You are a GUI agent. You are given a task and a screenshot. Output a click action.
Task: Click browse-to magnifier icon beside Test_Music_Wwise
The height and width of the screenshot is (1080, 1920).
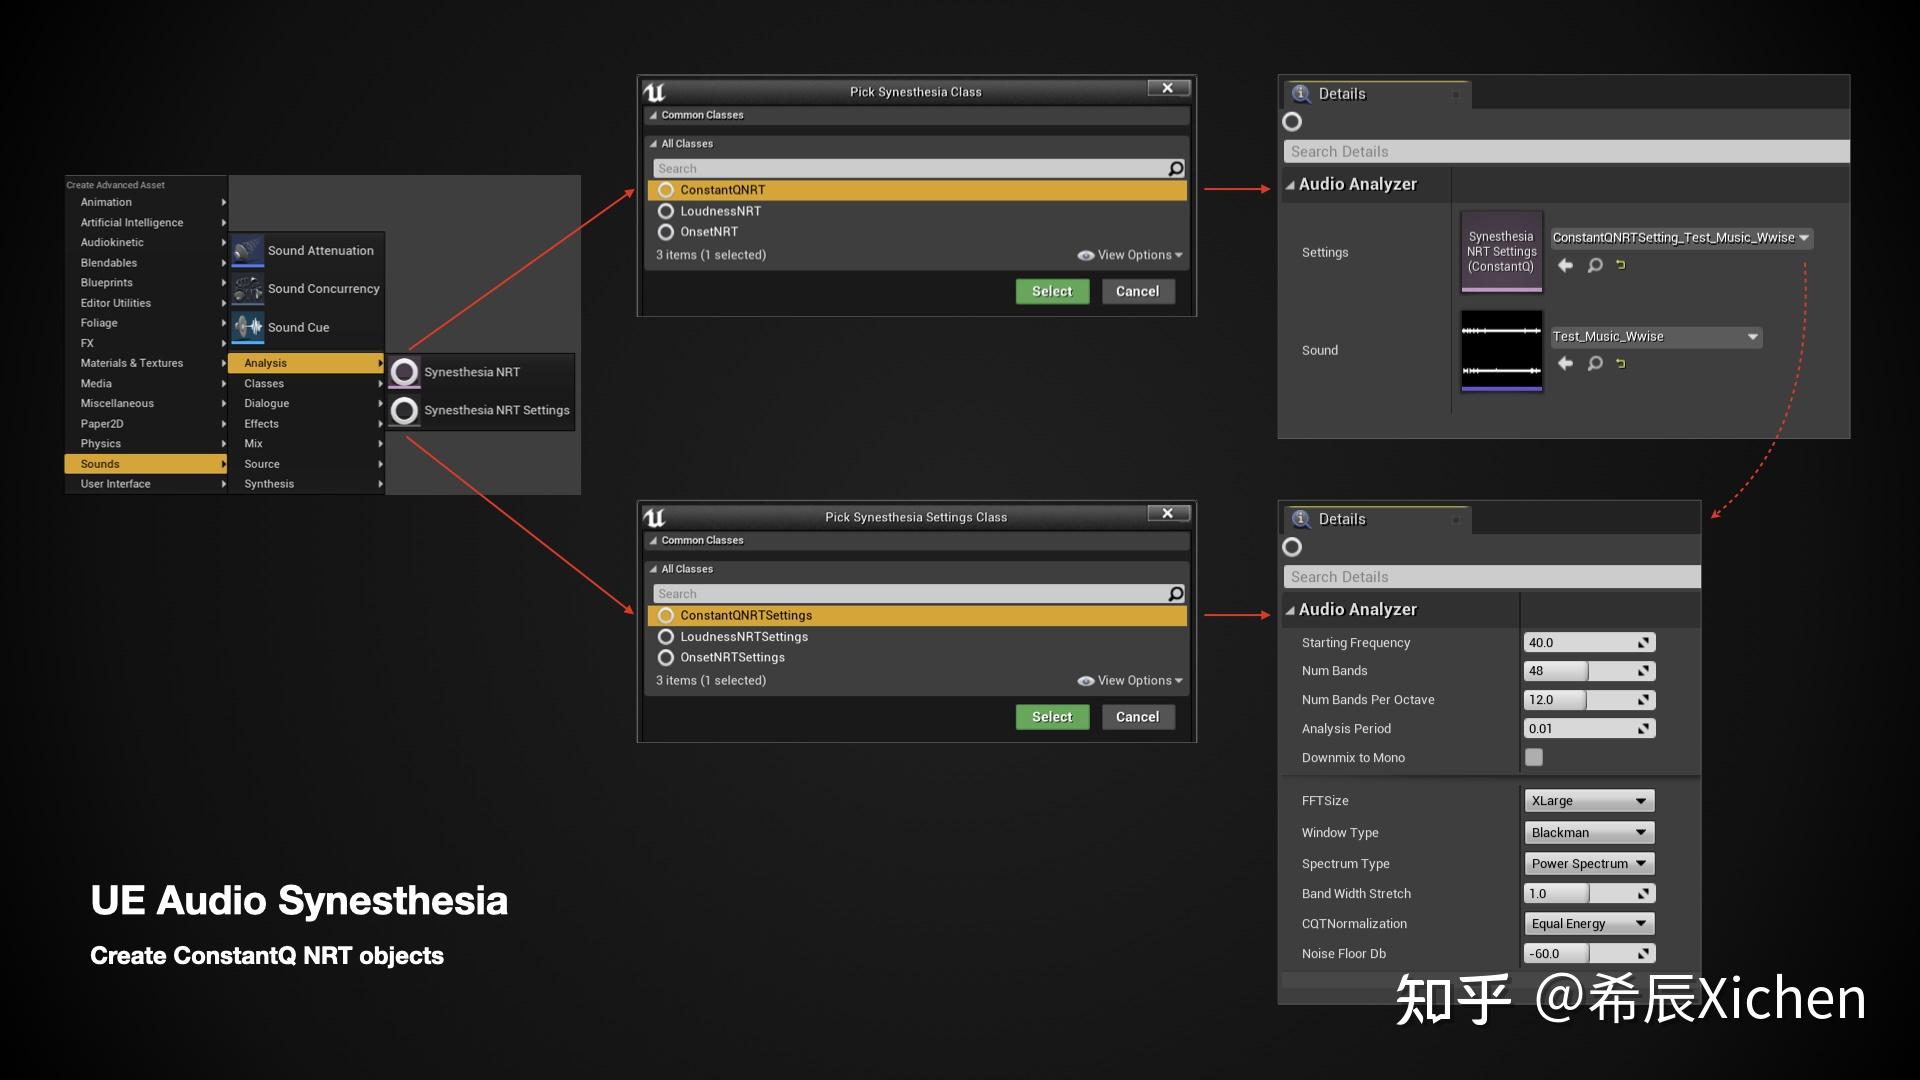pos(1595,363)
